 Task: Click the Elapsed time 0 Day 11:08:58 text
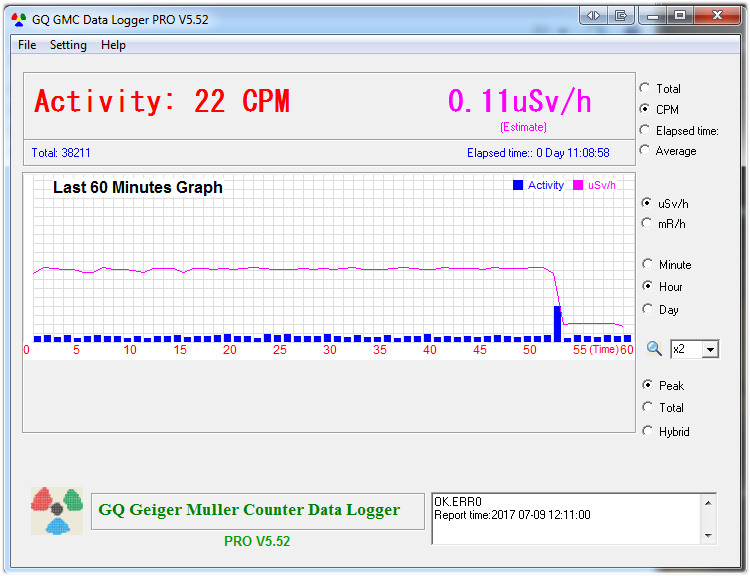point(538,153)
